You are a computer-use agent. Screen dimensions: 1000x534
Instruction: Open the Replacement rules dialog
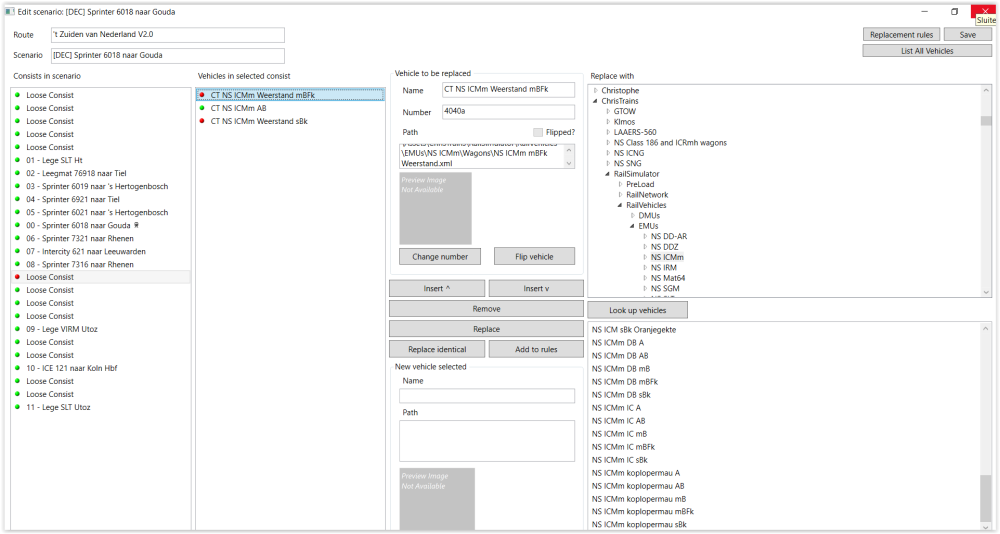click(901, 34)
